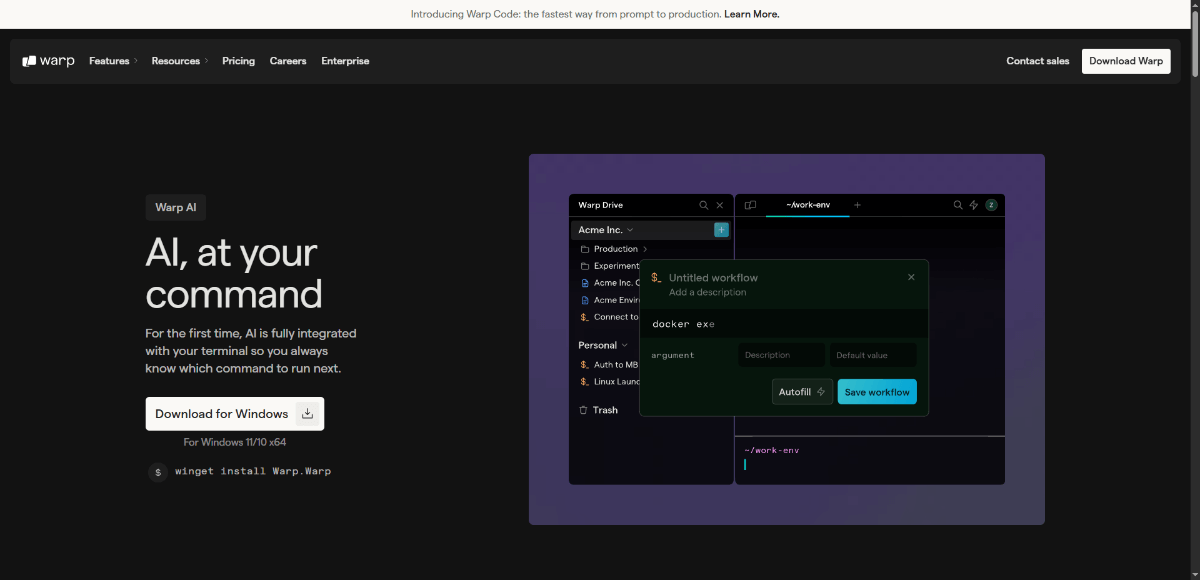Image resolution: width=1200 pixels, height=580 pixels.
Task: Click the dollar sign icon before winget command
Action: (157, 472)
